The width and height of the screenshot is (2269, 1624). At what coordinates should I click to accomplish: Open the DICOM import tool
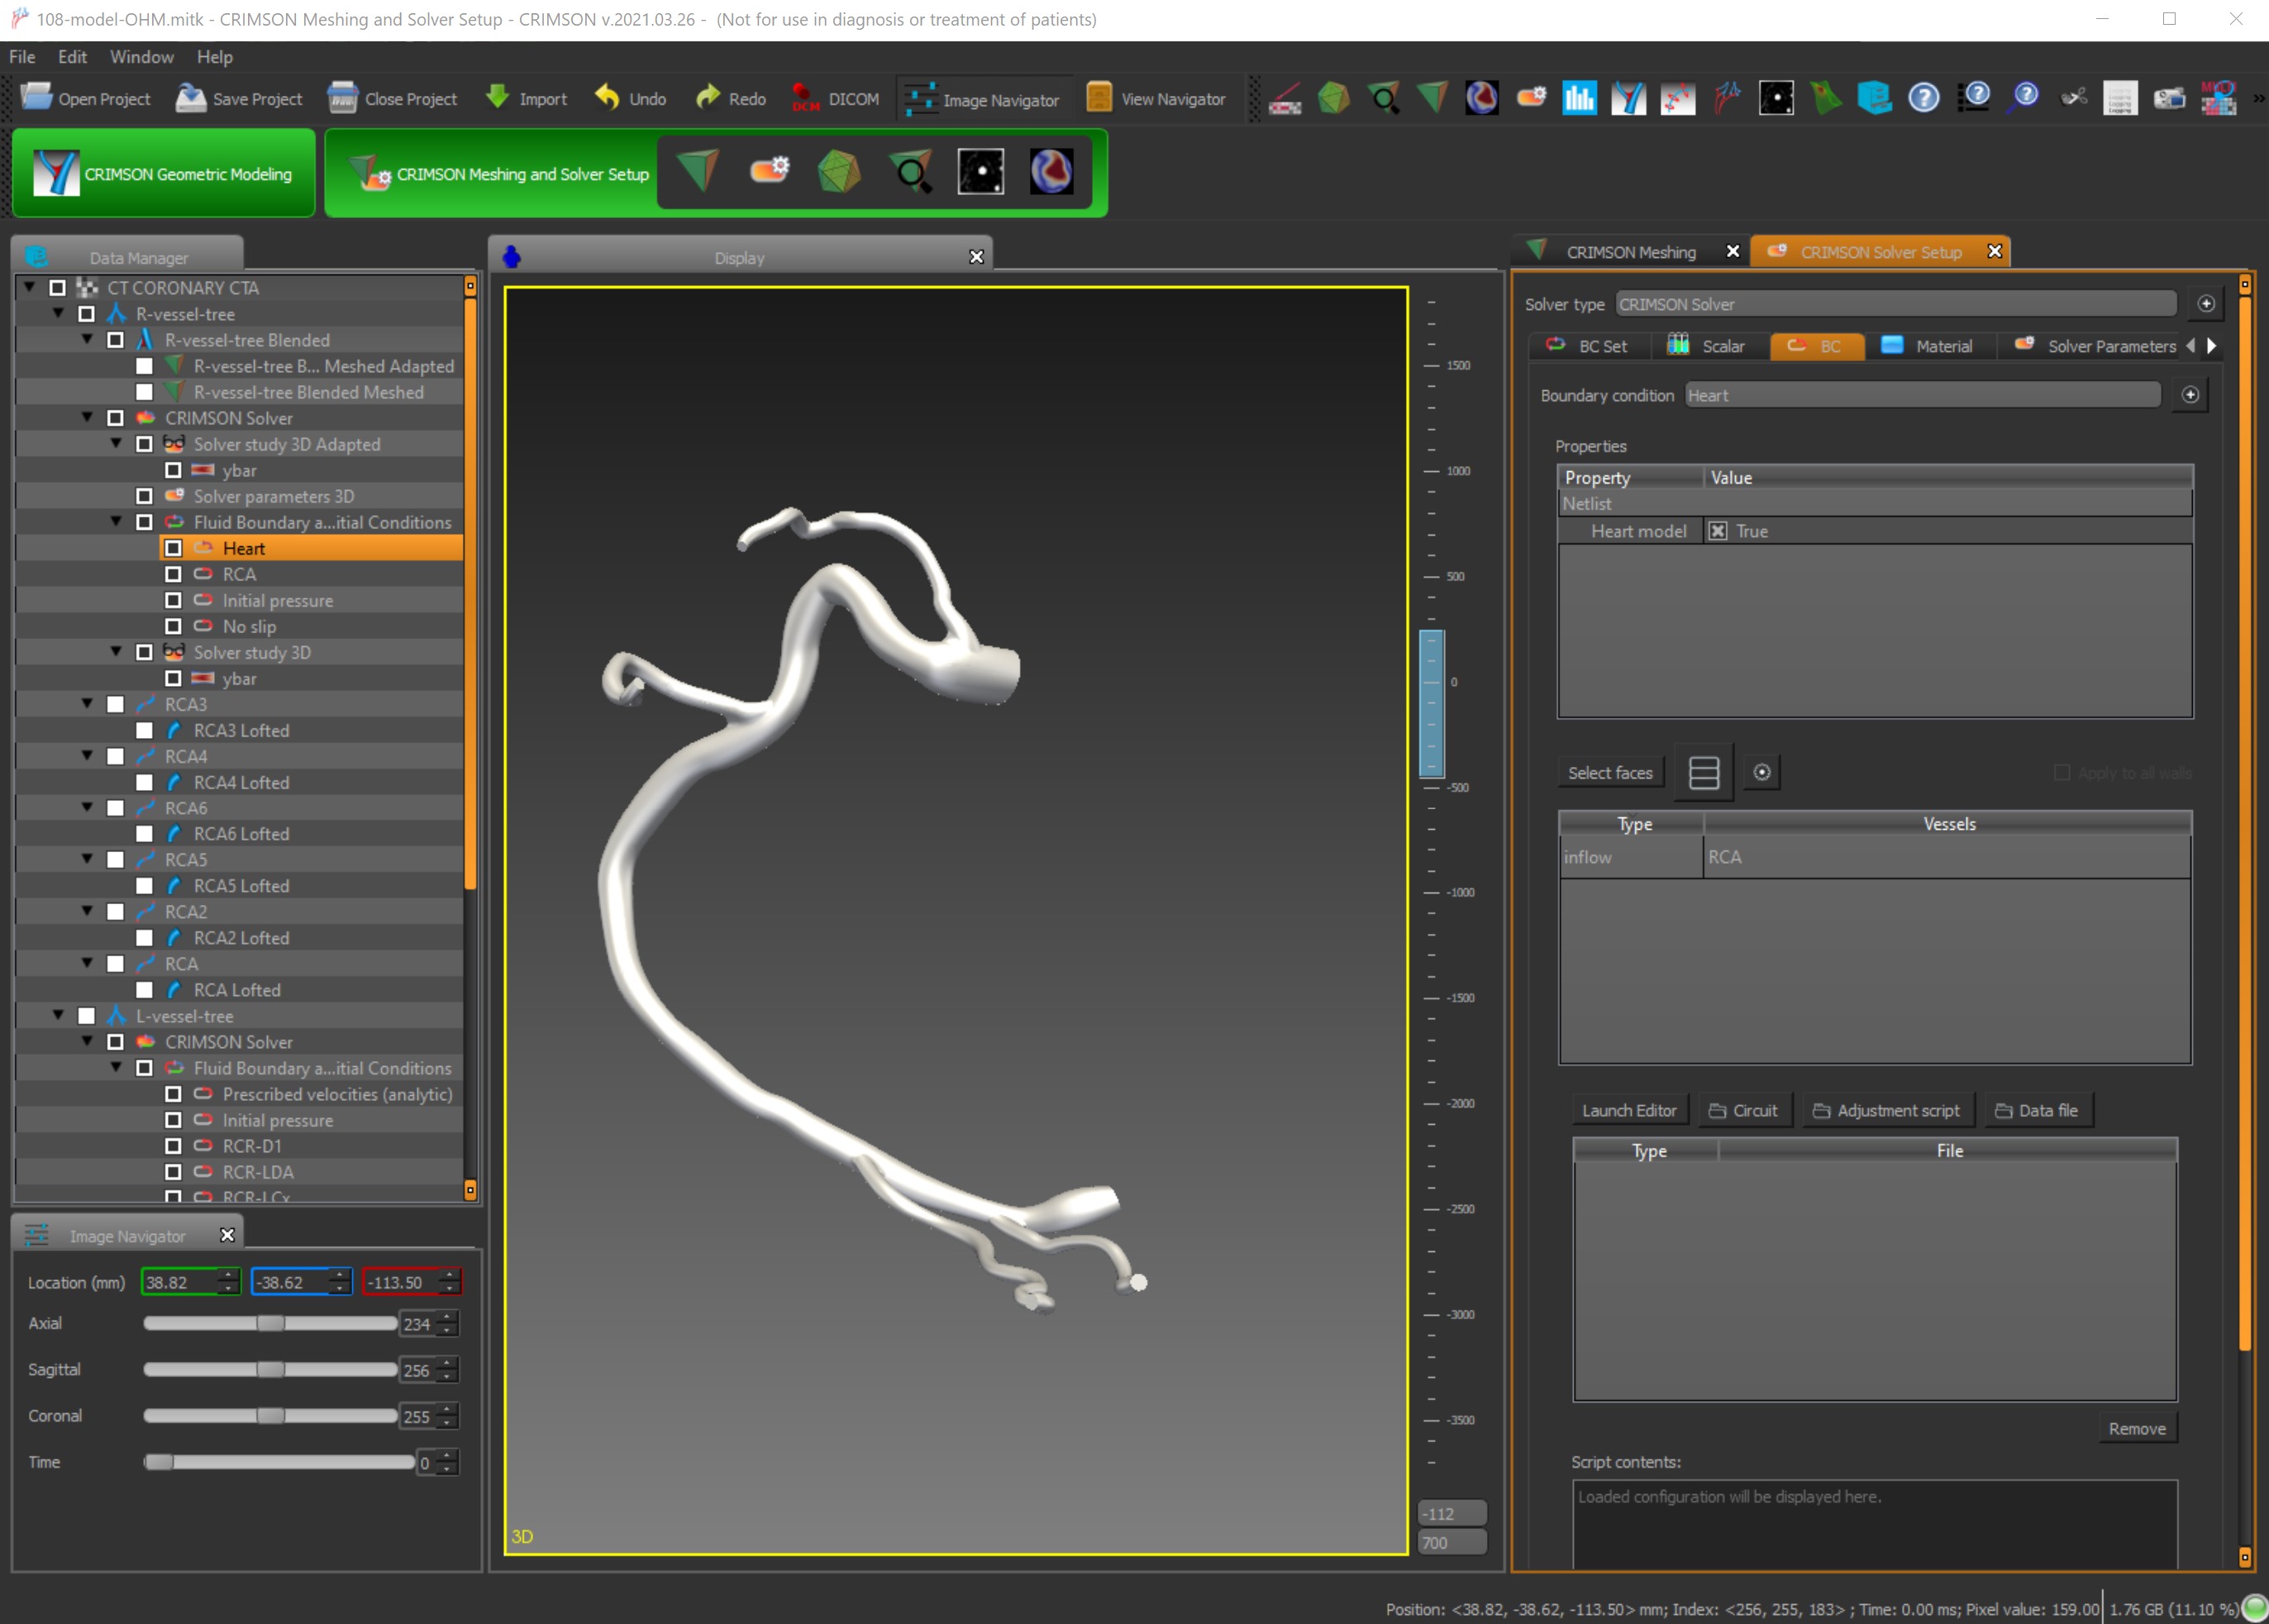[836, 99]
